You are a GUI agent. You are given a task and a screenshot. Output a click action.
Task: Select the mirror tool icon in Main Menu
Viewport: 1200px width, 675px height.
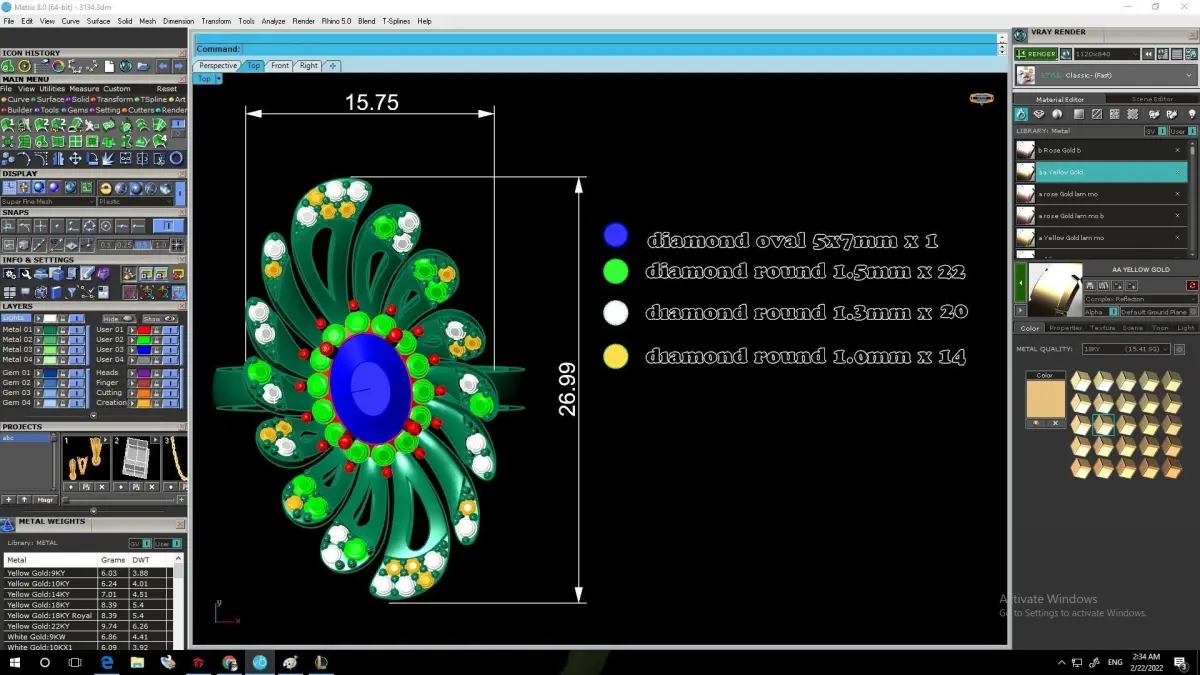tap(58, 158)
